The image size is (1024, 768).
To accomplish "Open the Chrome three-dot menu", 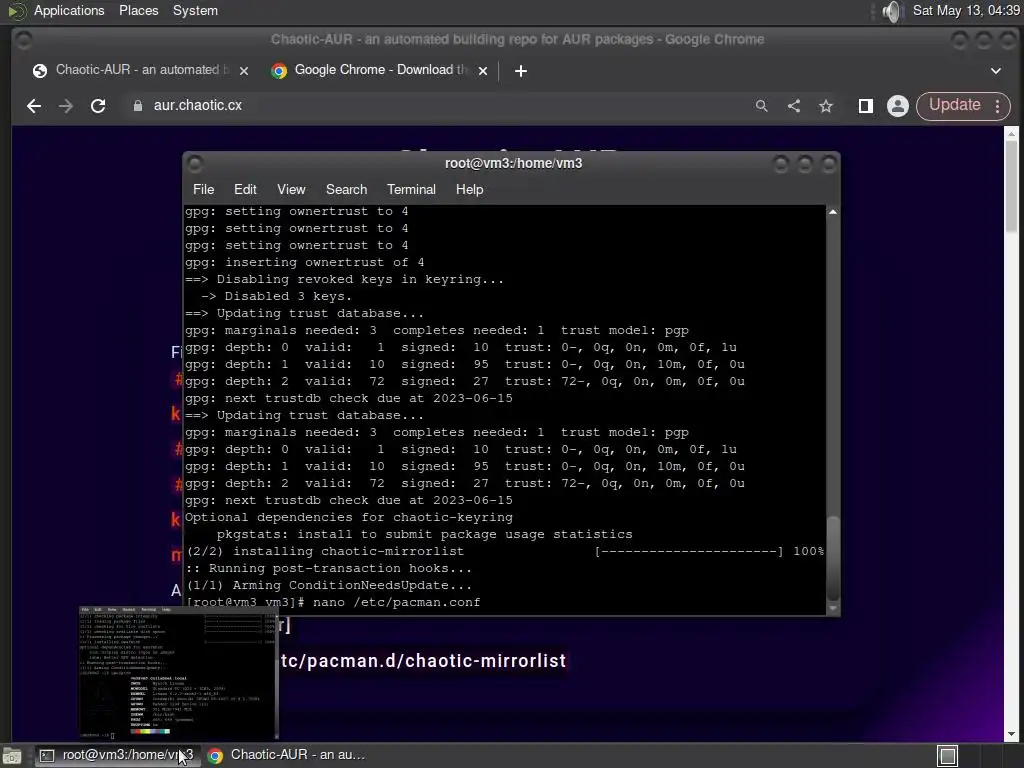I will [x=998, y=106].
